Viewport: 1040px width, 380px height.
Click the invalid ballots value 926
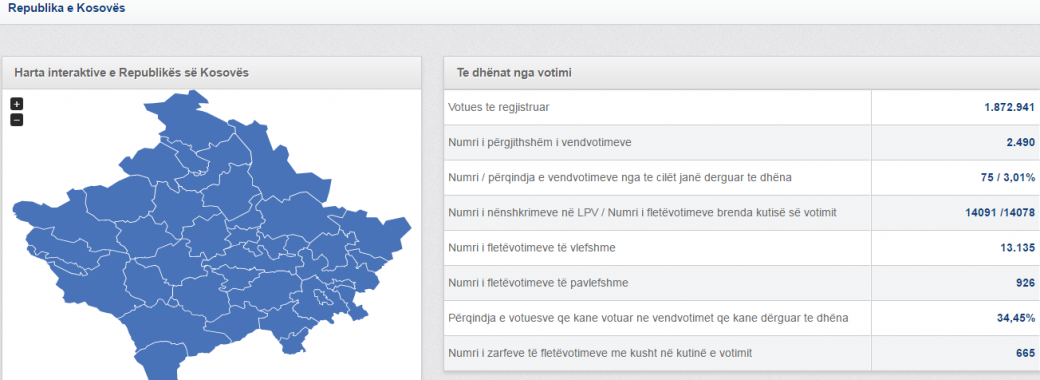pyautogui.click(x=1025, y=283)
